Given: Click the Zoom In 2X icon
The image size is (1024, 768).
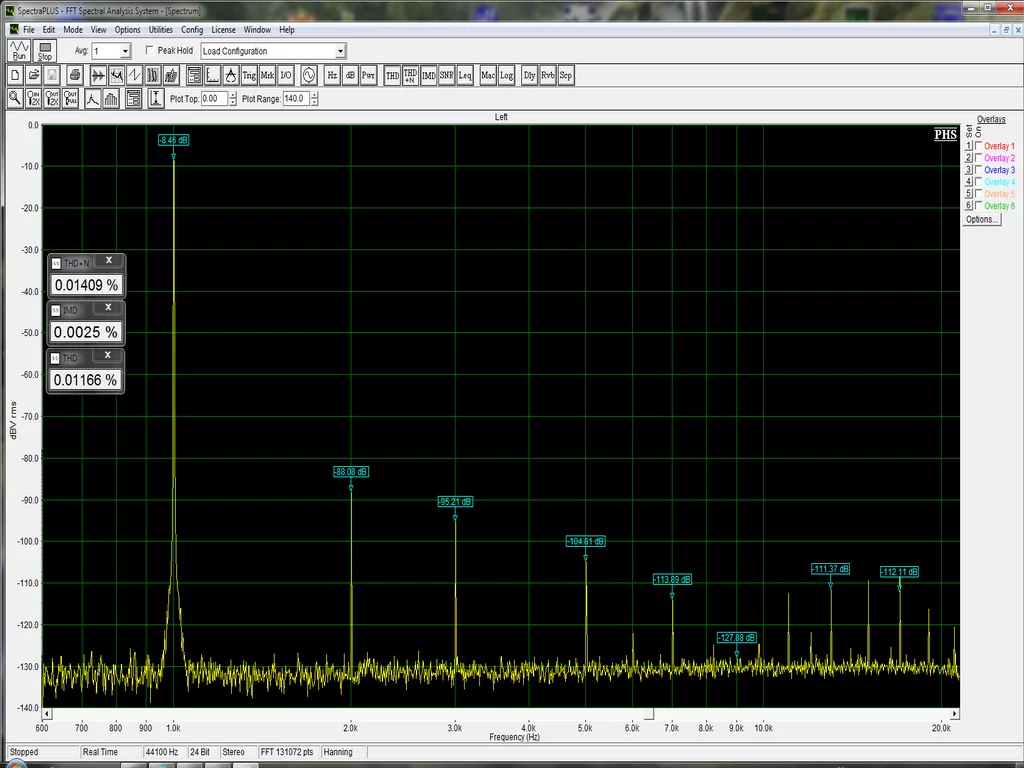Looking at the screenshot, I should coord(36,98).
